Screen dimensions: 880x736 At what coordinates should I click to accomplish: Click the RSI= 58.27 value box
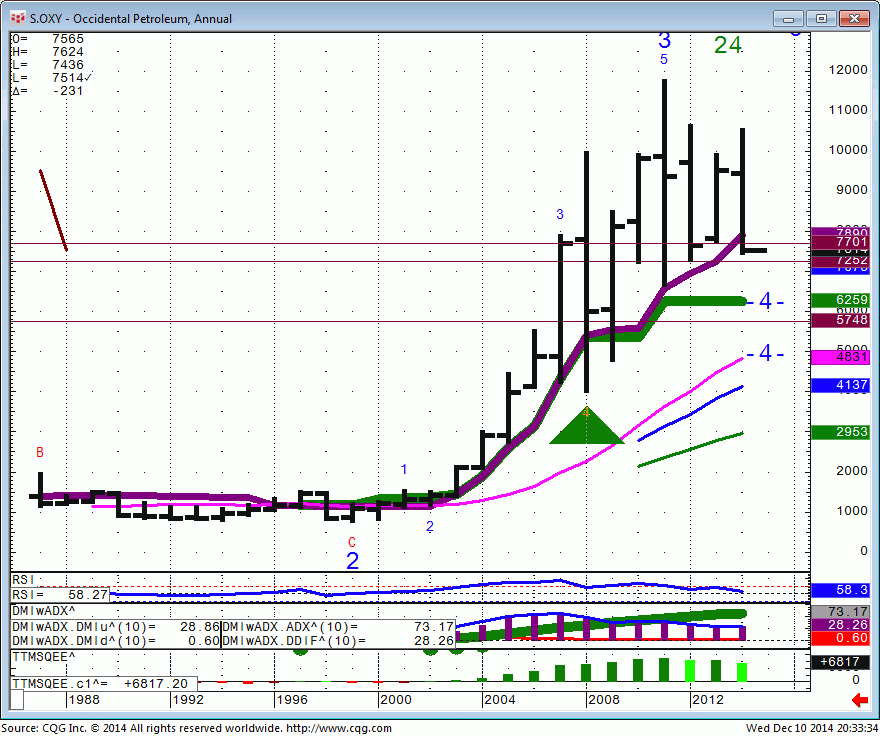coord(60,595)
